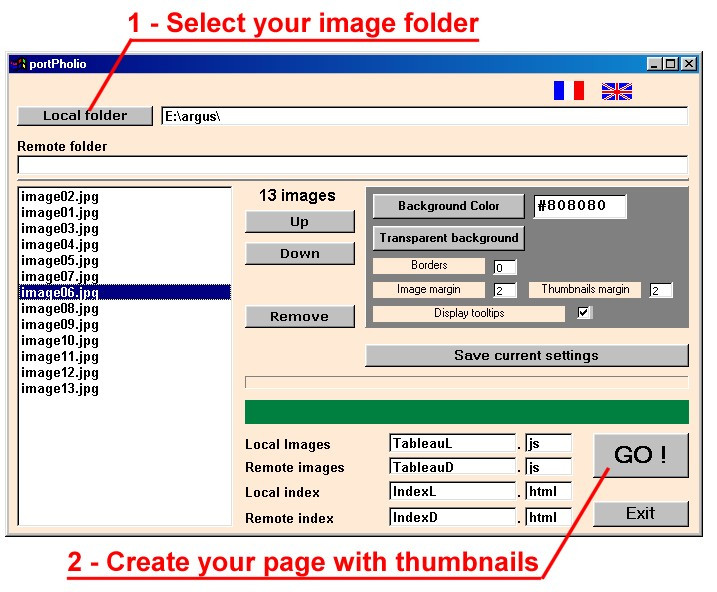Switch language with the British flag icon
Viewport: 717px width, 592px height.
click(616, 91)
